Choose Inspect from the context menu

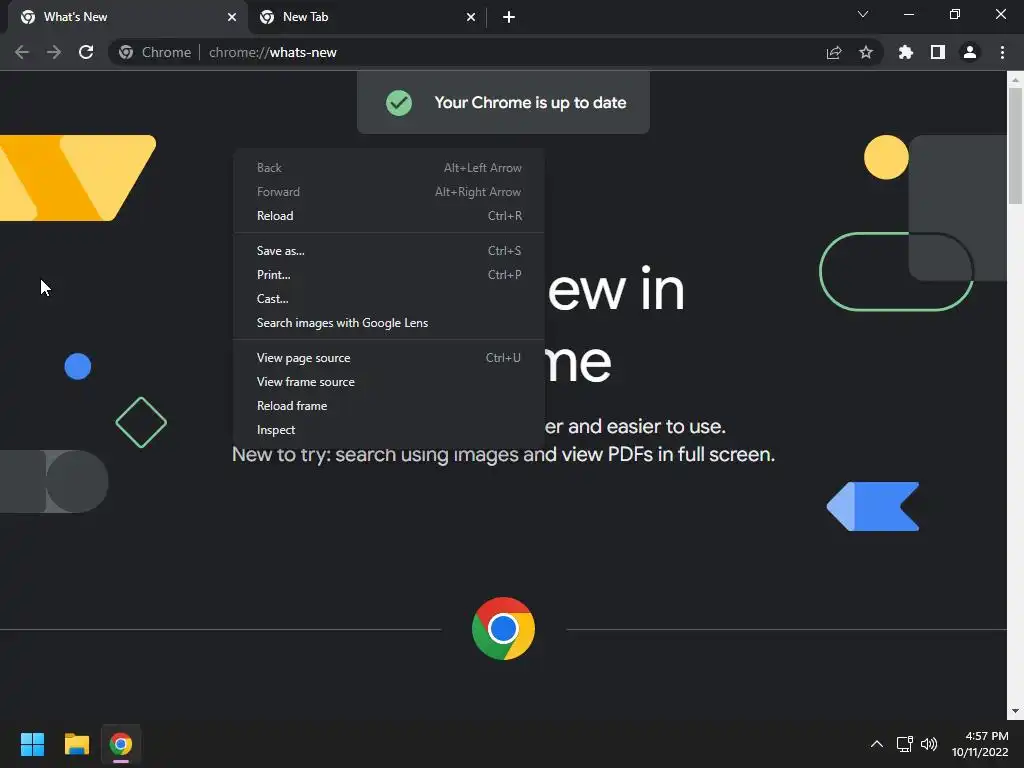(x=389, y=430)
